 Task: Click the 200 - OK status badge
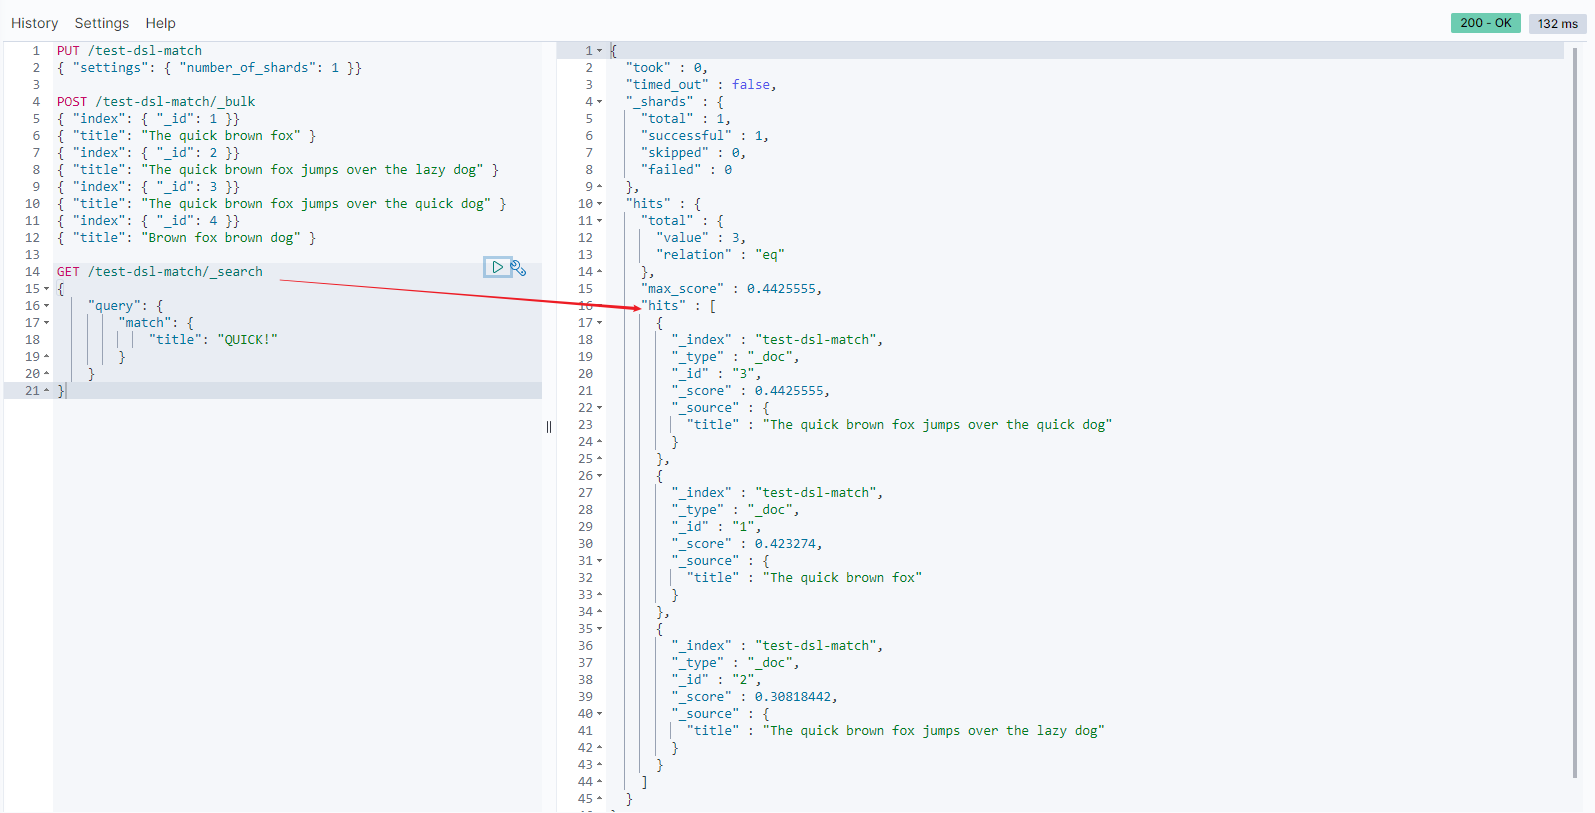tap(1485, 23)
